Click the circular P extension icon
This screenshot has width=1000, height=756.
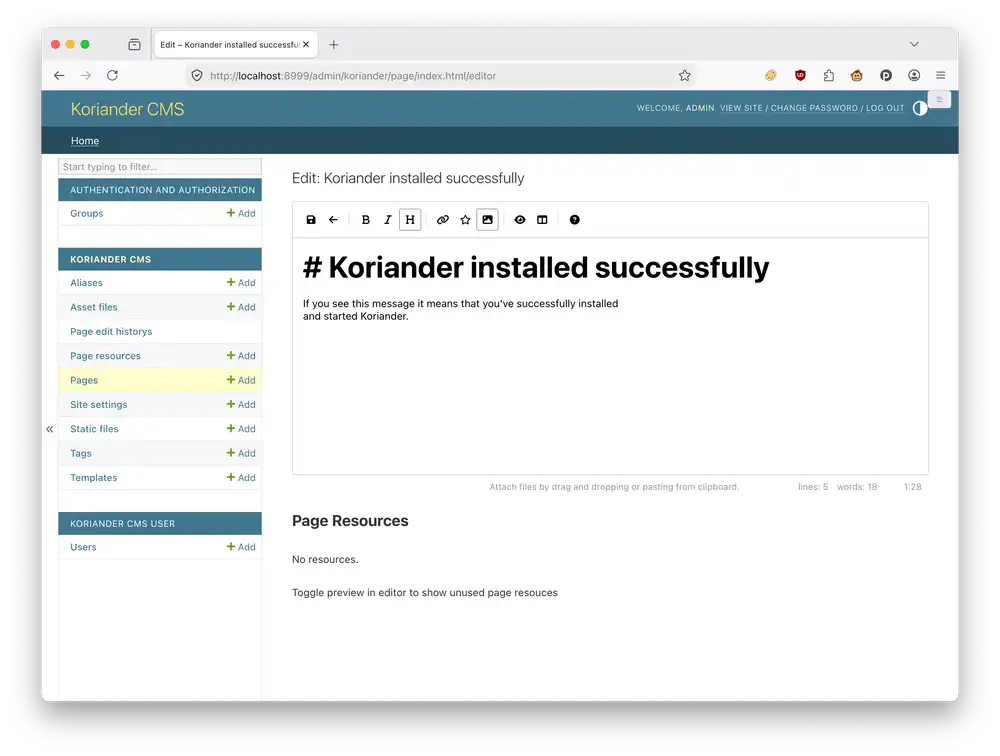[886, 75]
